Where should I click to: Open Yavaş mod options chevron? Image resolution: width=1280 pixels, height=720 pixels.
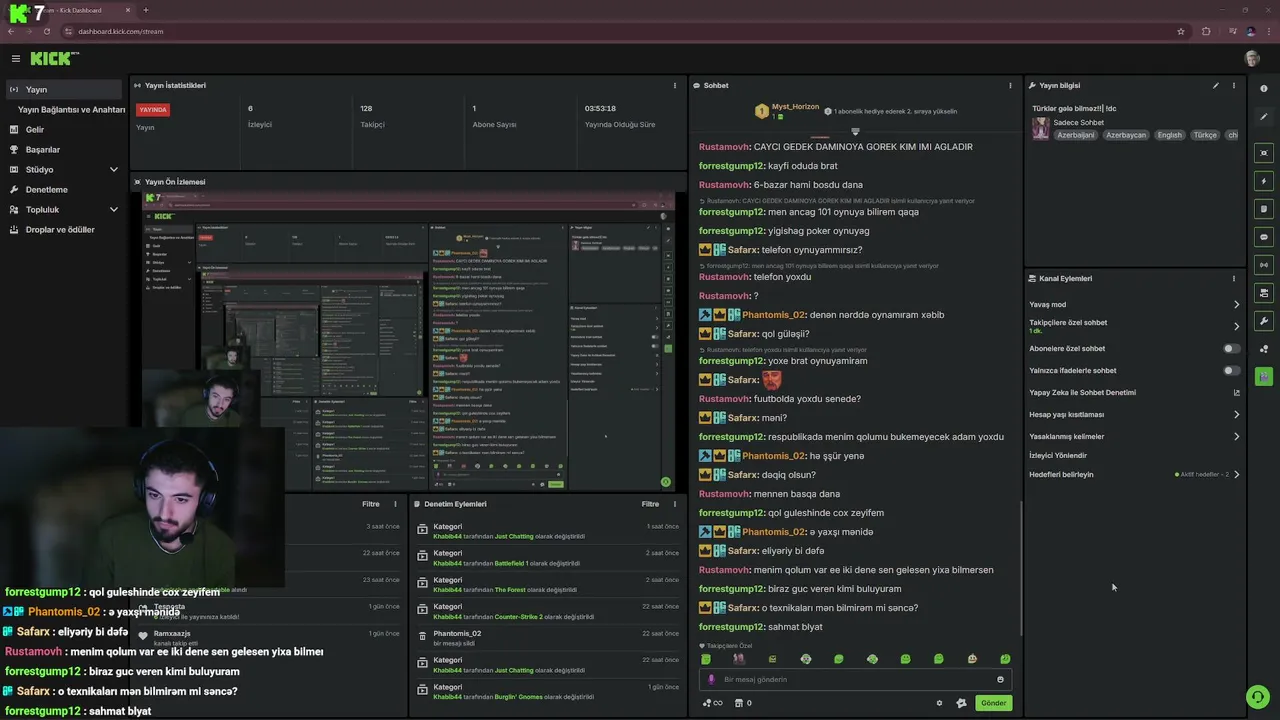tap(1236, 305)
